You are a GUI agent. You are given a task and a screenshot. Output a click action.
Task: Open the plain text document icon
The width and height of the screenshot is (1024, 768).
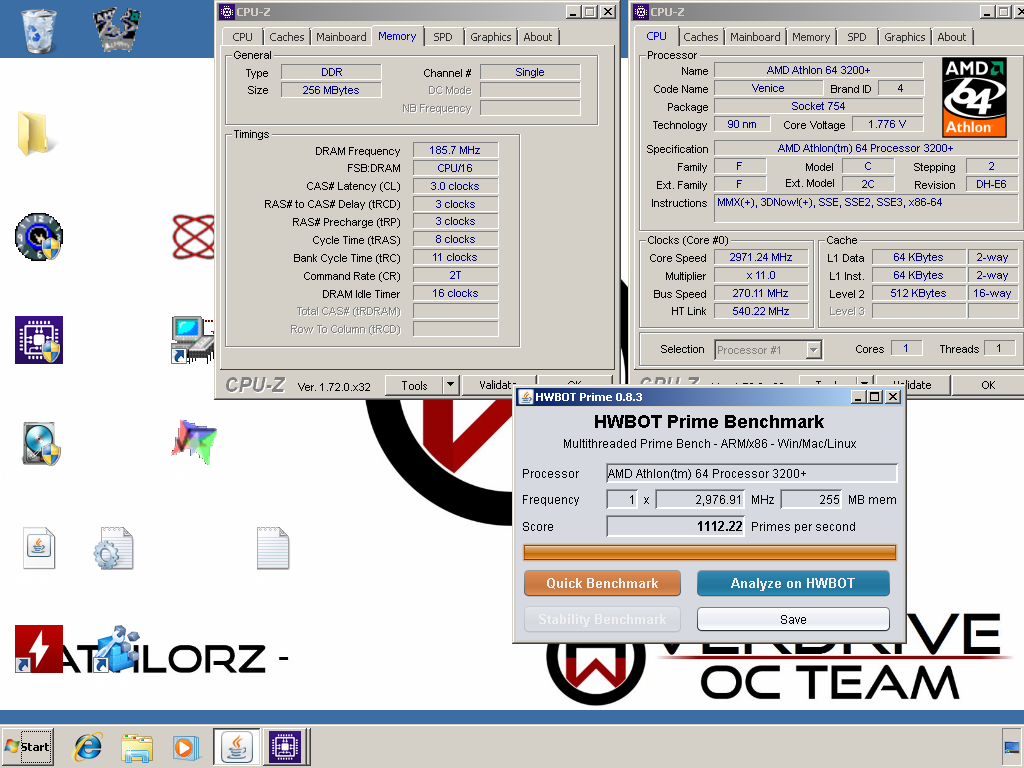tap(272, 547)
